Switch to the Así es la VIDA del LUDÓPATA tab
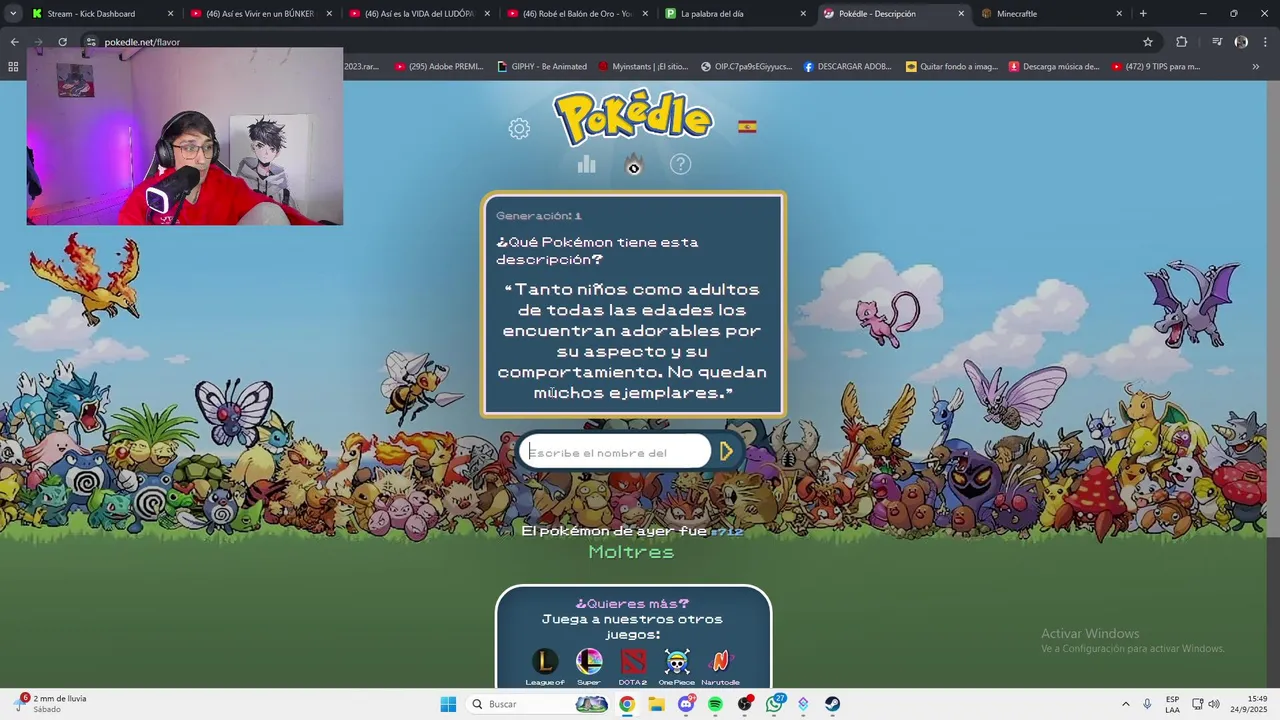Image resolution: width=1280 pixels, height=720 pixels. coord(418,14)
